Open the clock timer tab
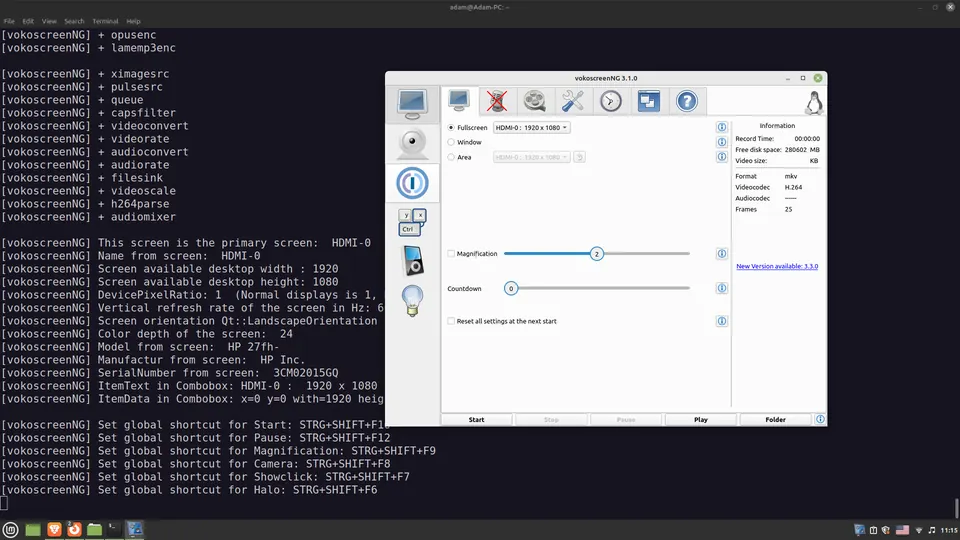 (610, 101)
